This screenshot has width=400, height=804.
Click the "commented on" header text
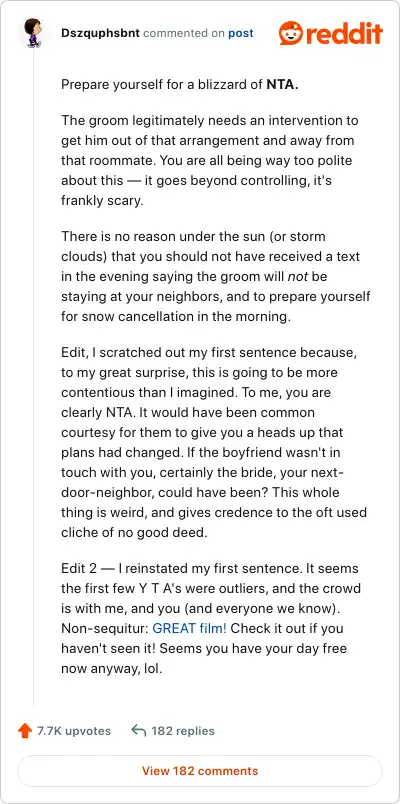coord(184,33)
